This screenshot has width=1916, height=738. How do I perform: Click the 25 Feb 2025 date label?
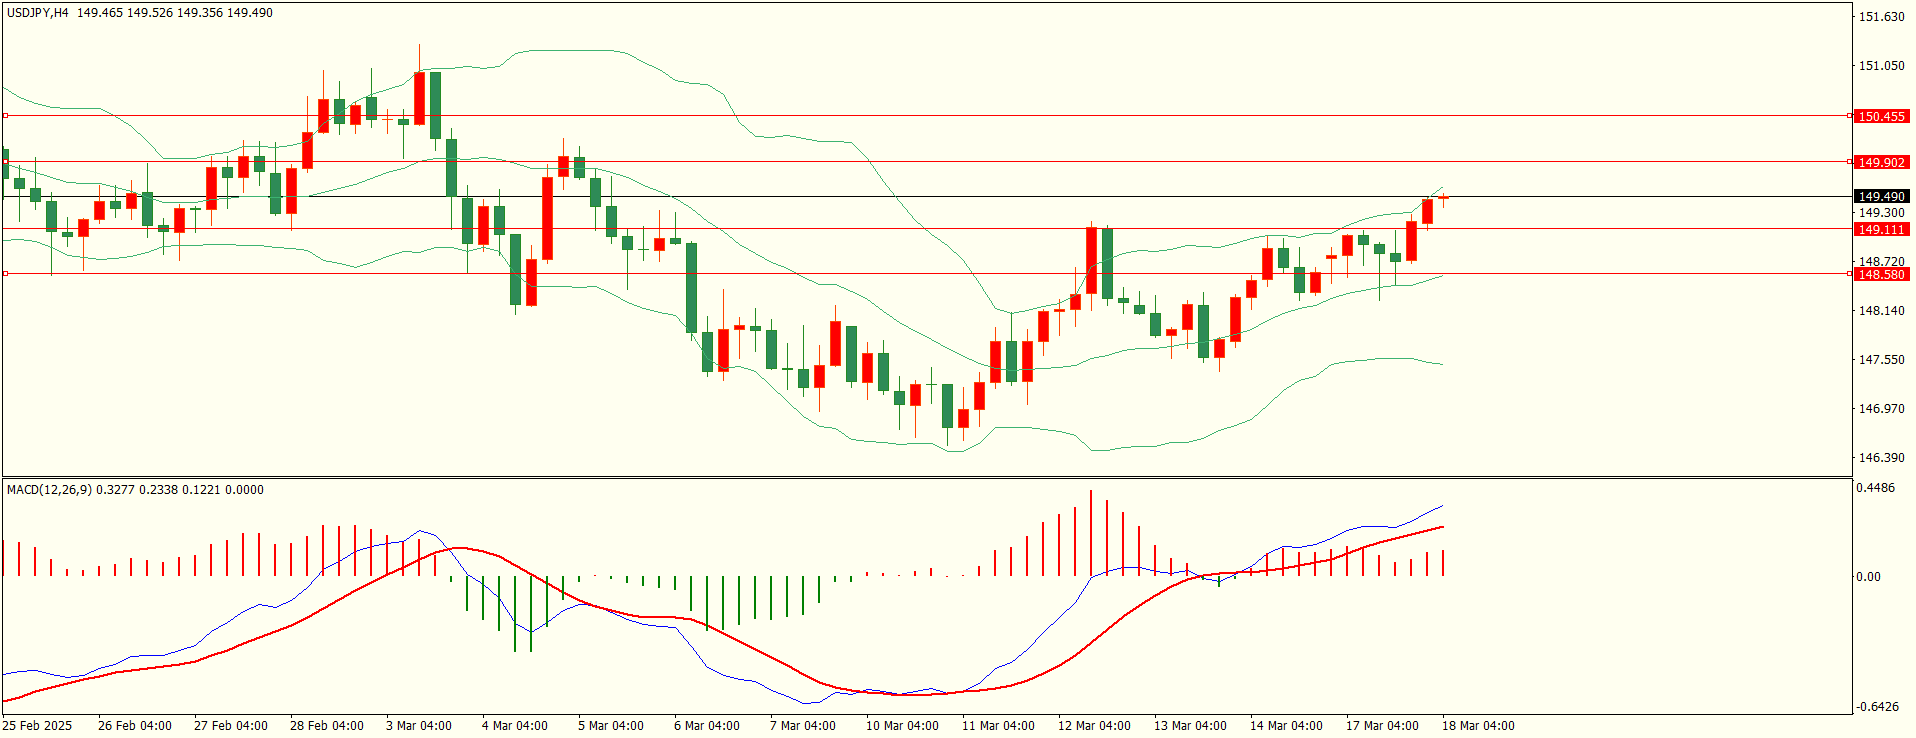38,725
